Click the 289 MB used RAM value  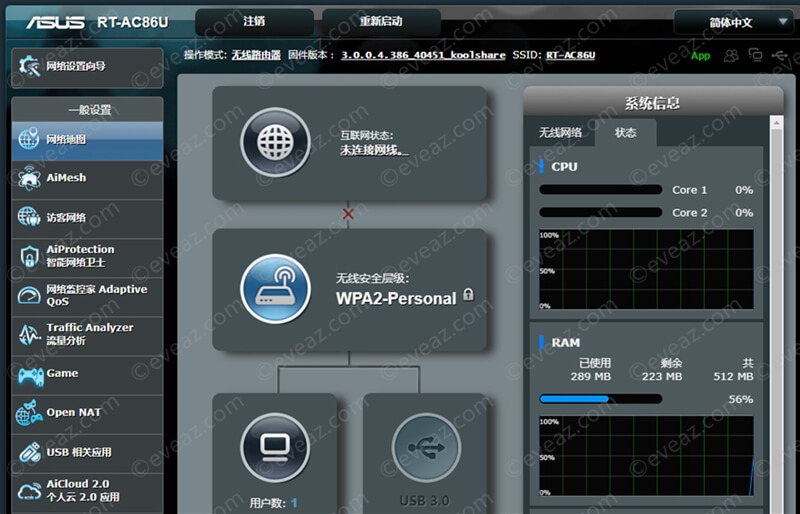pos(590,377)
